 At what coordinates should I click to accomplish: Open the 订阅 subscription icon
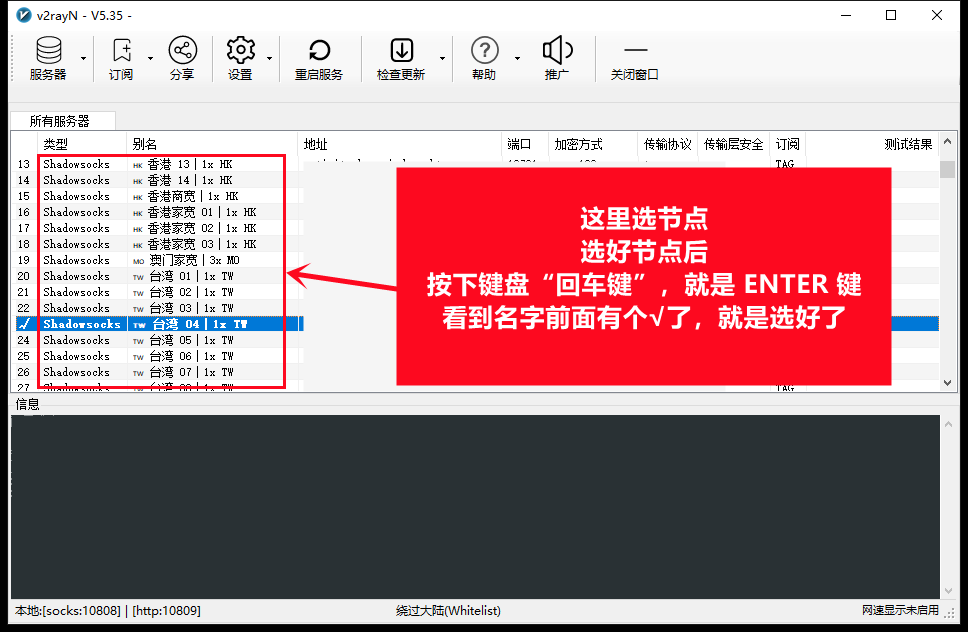point(122,57)
